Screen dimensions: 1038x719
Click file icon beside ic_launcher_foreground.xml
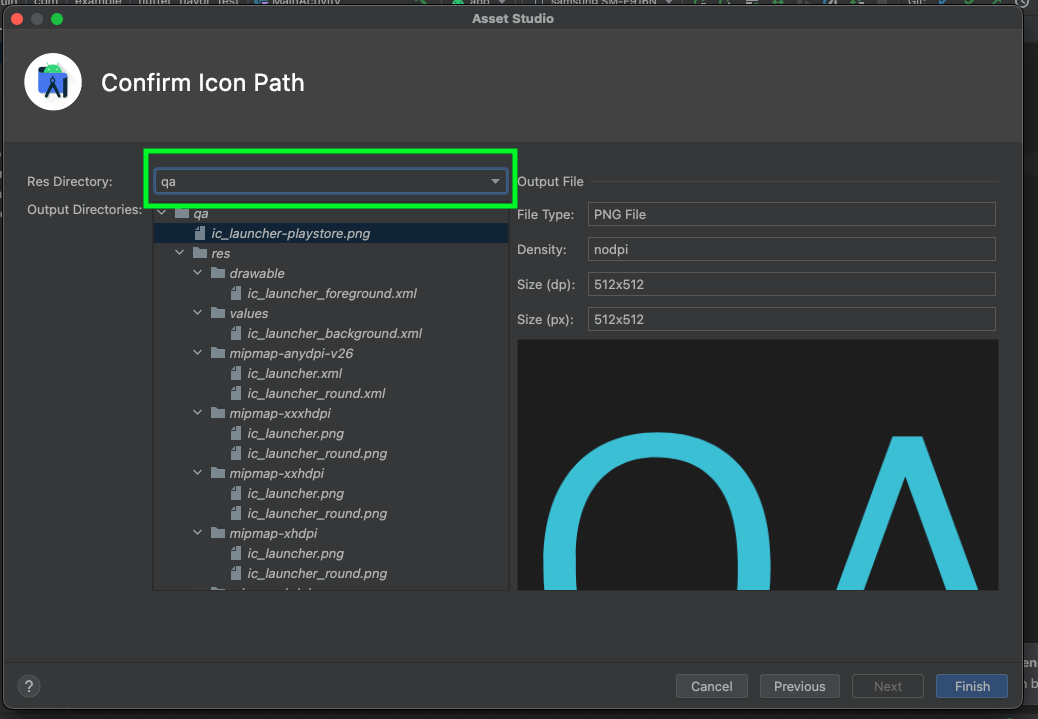236,293
